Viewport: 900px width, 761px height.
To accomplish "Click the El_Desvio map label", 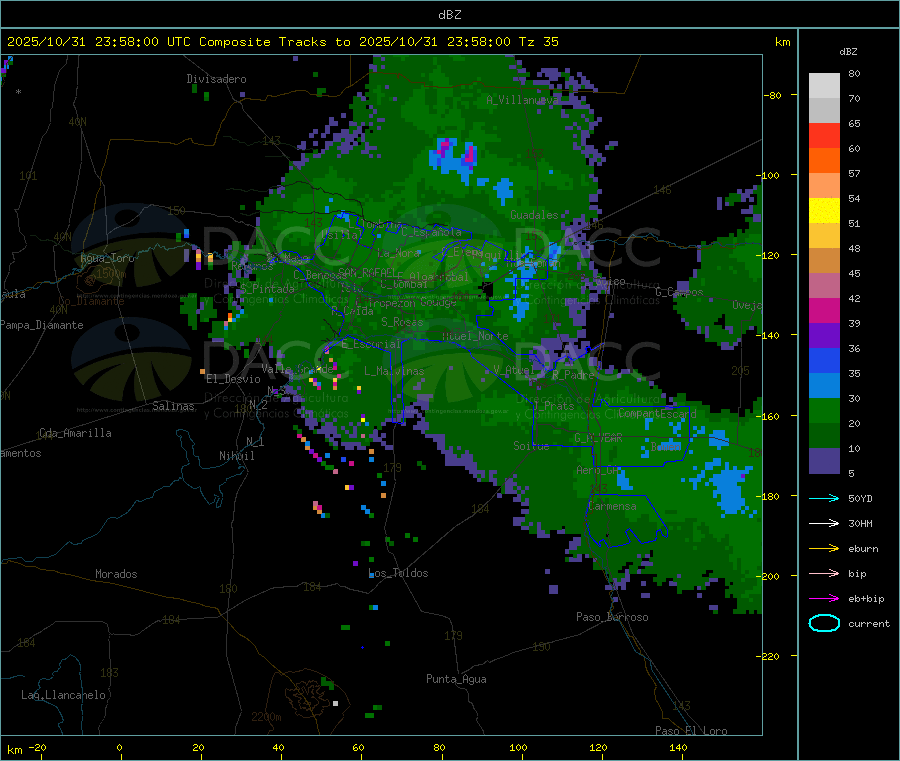I will [234, 379].
